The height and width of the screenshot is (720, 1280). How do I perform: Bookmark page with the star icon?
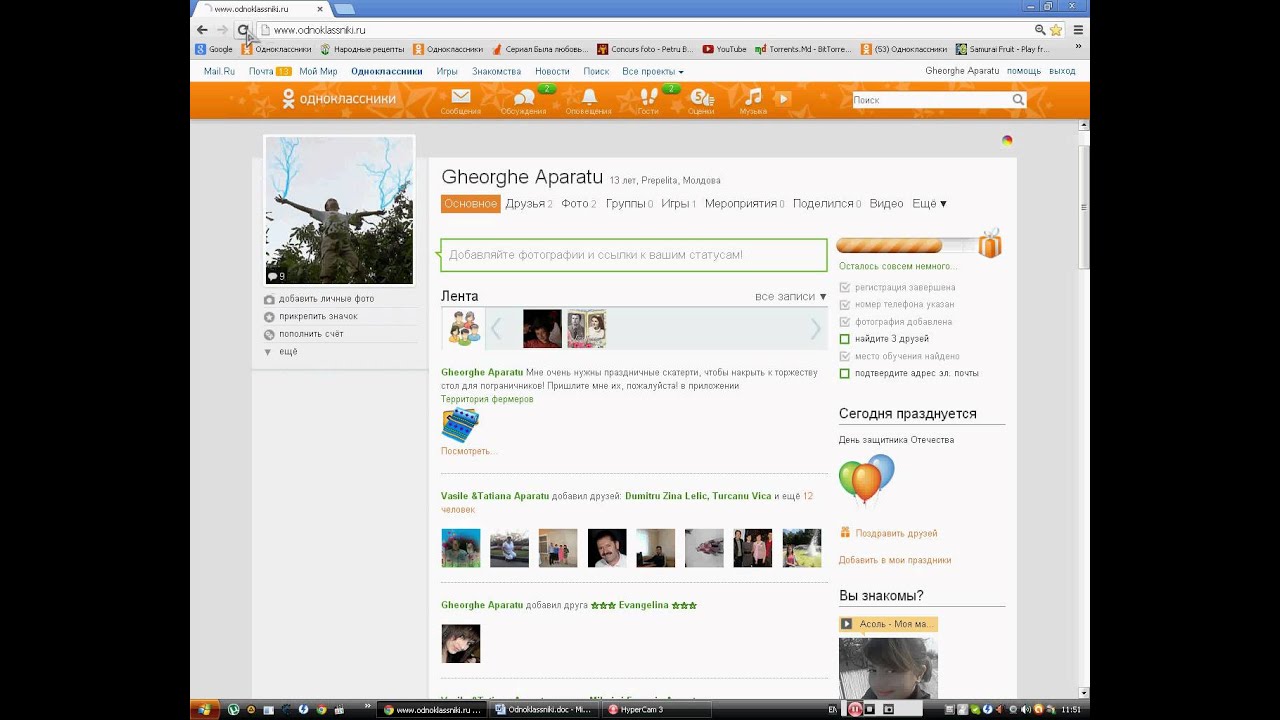click(x=1055, y=30)
